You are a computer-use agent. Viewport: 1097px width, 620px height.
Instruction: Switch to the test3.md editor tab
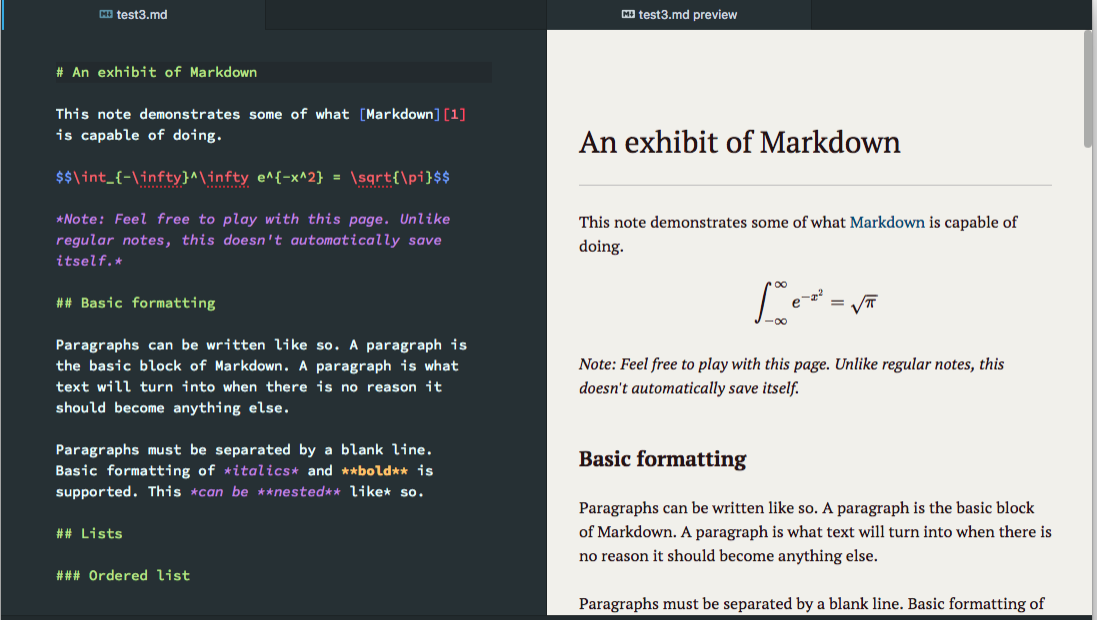pos(133,14)
